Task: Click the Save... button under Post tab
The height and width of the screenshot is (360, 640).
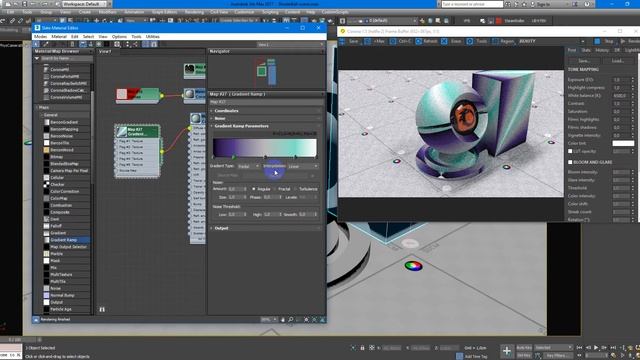Action: pyautogui.click(x=584, y=60)
